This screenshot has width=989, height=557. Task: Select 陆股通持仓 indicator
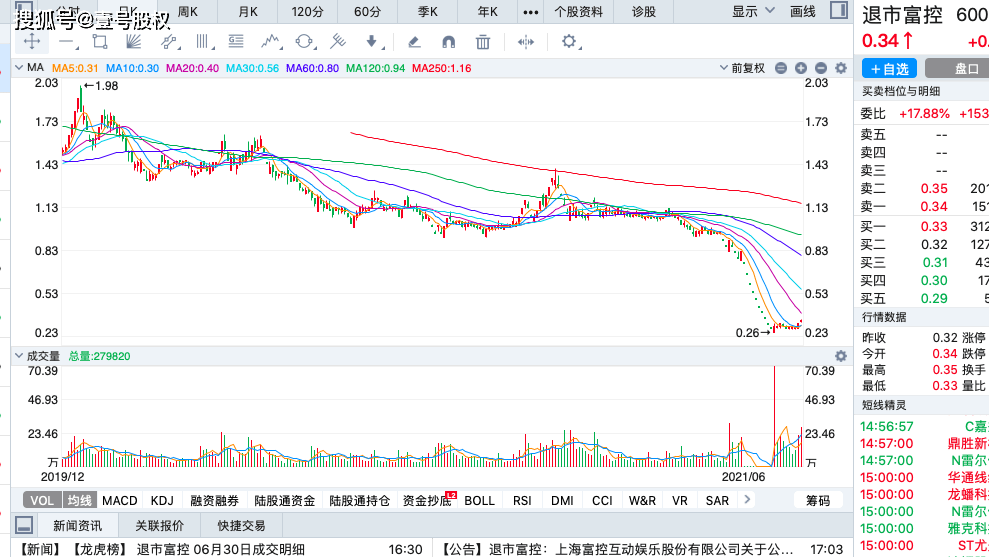(x=360, y=500)
